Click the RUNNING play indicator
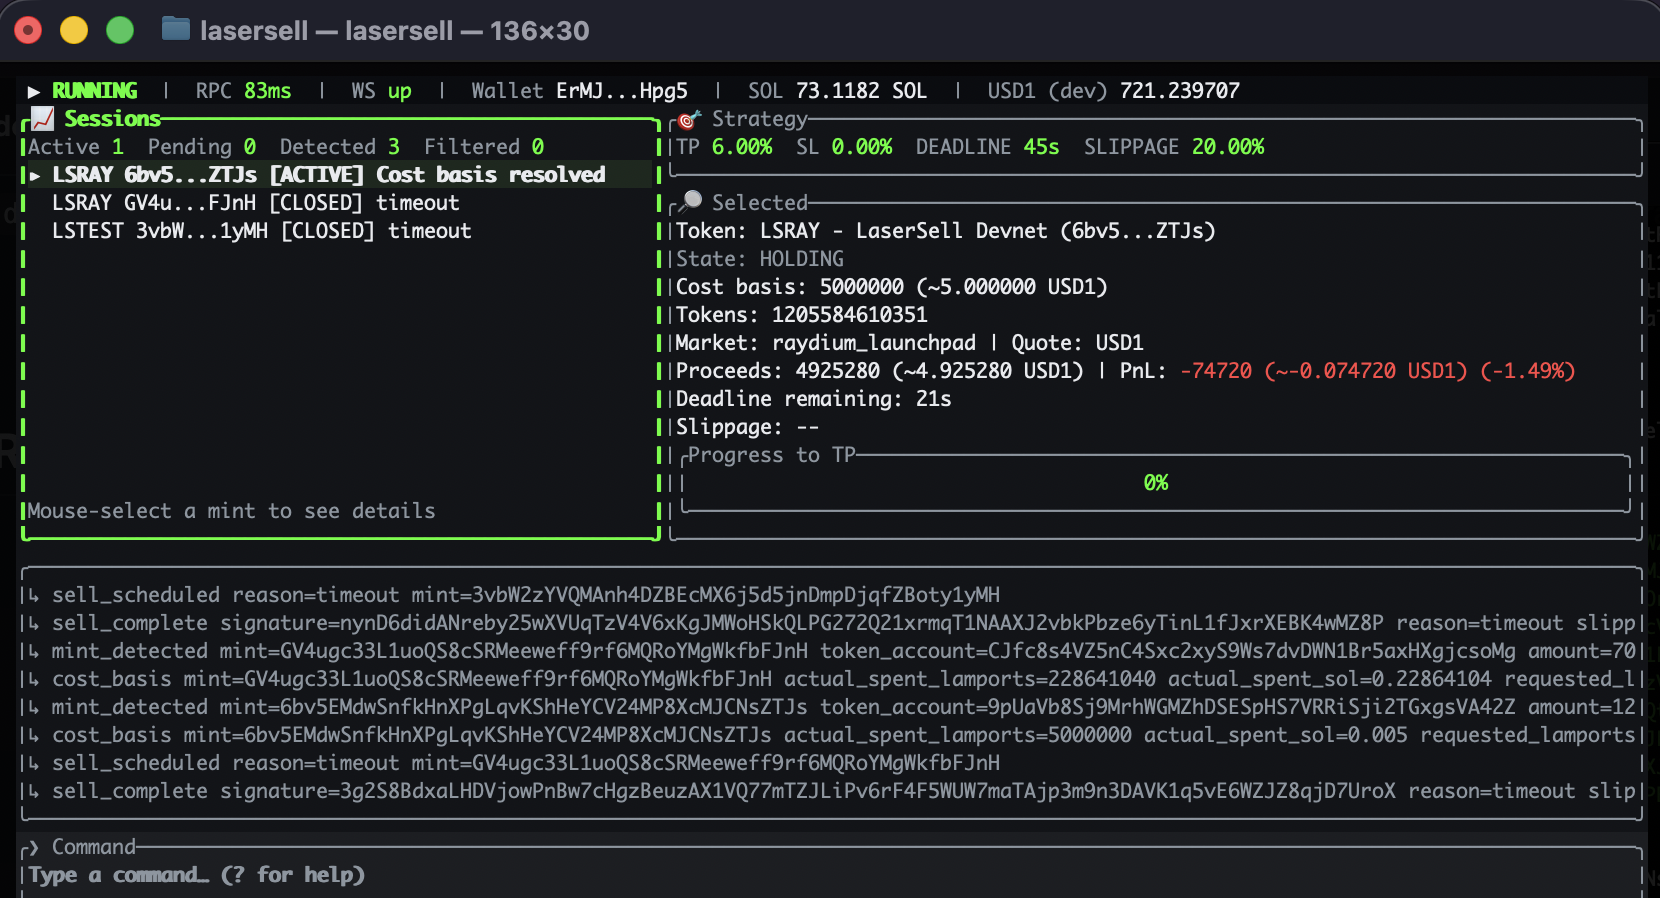This screenshot has height=898, width=1660. click(x=34, y=91)
